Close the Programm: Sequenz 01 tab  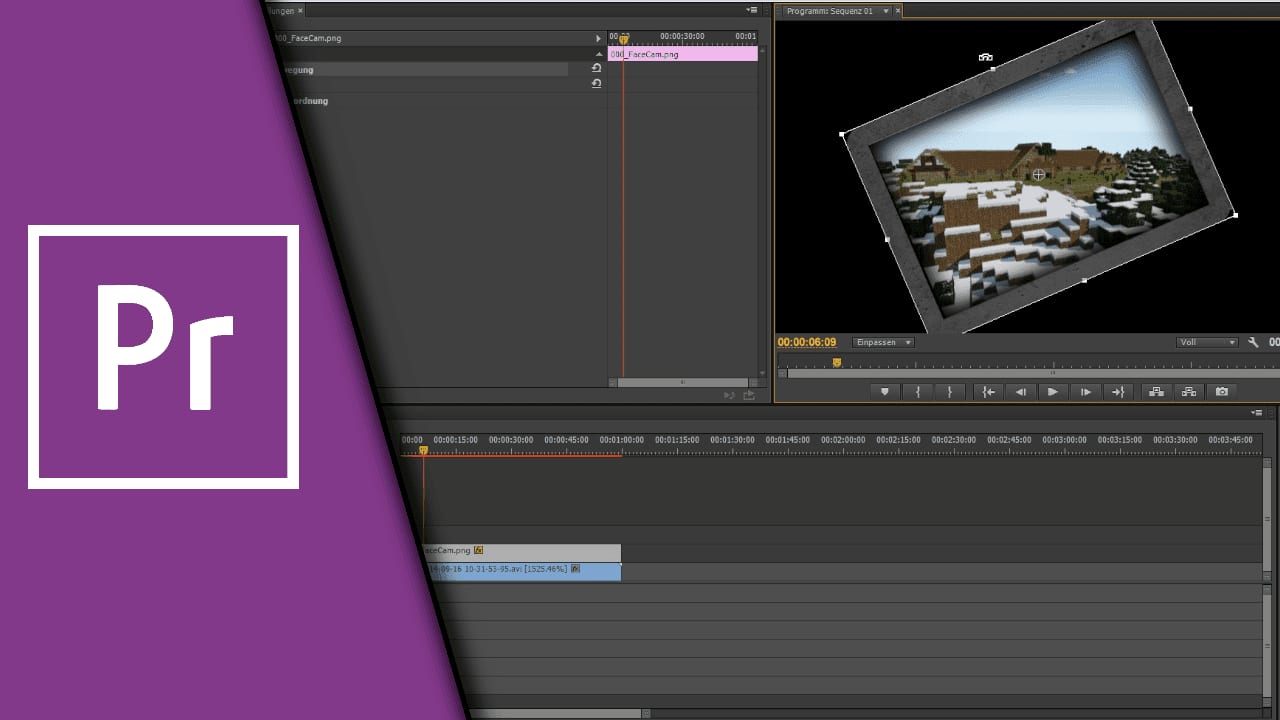pos(897,11)
